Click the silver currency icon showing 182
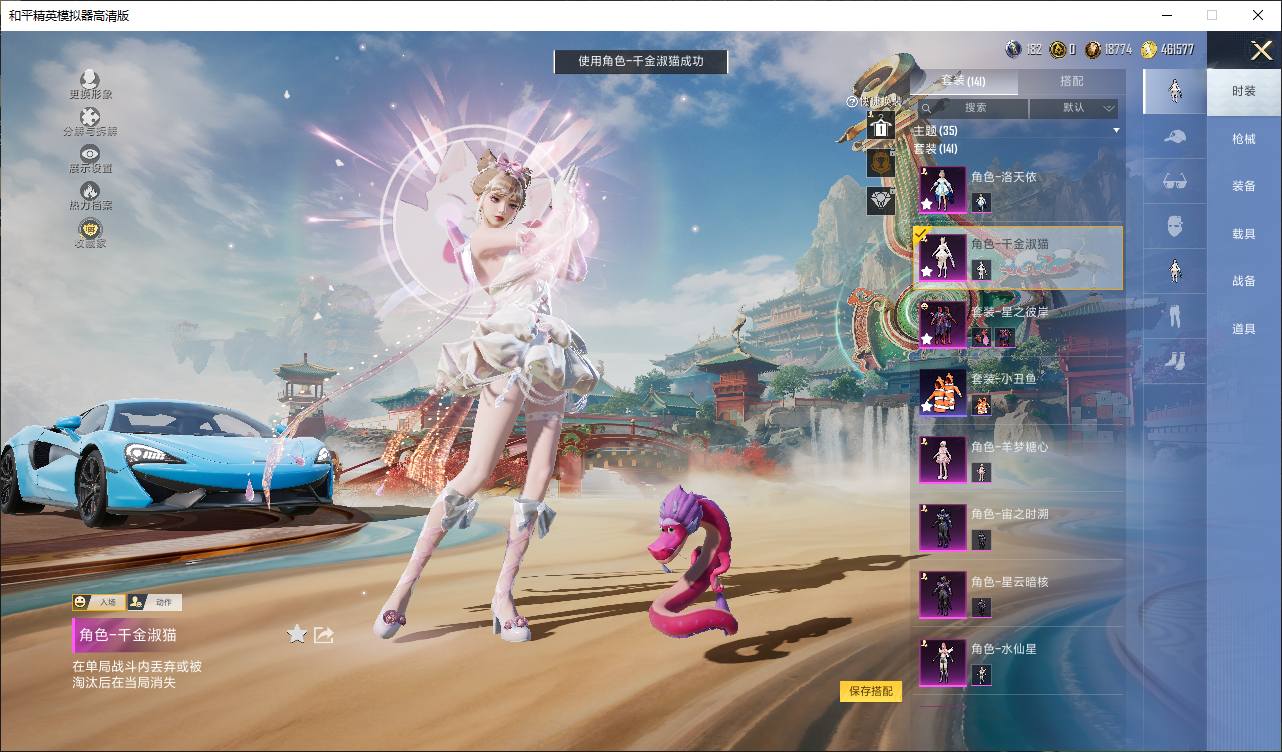1282x752 pixels. [x=1014, y=49]
